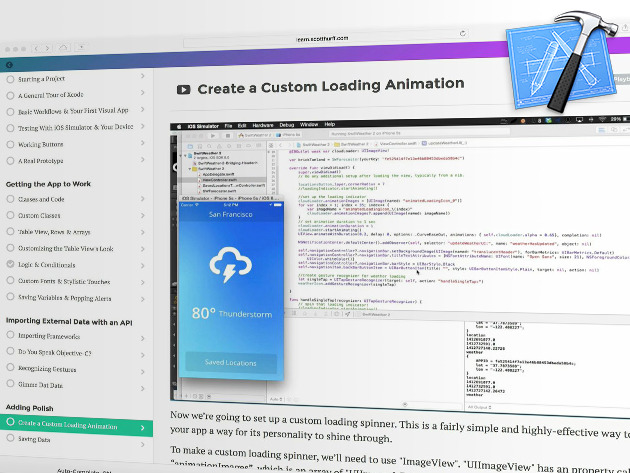Click San Francisco title in simulator
630x473 pixels.
coord(231,215)
